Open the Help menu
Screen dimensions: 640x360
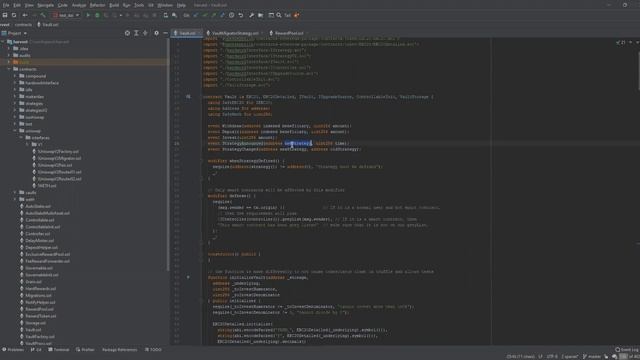tap(181, 5)
